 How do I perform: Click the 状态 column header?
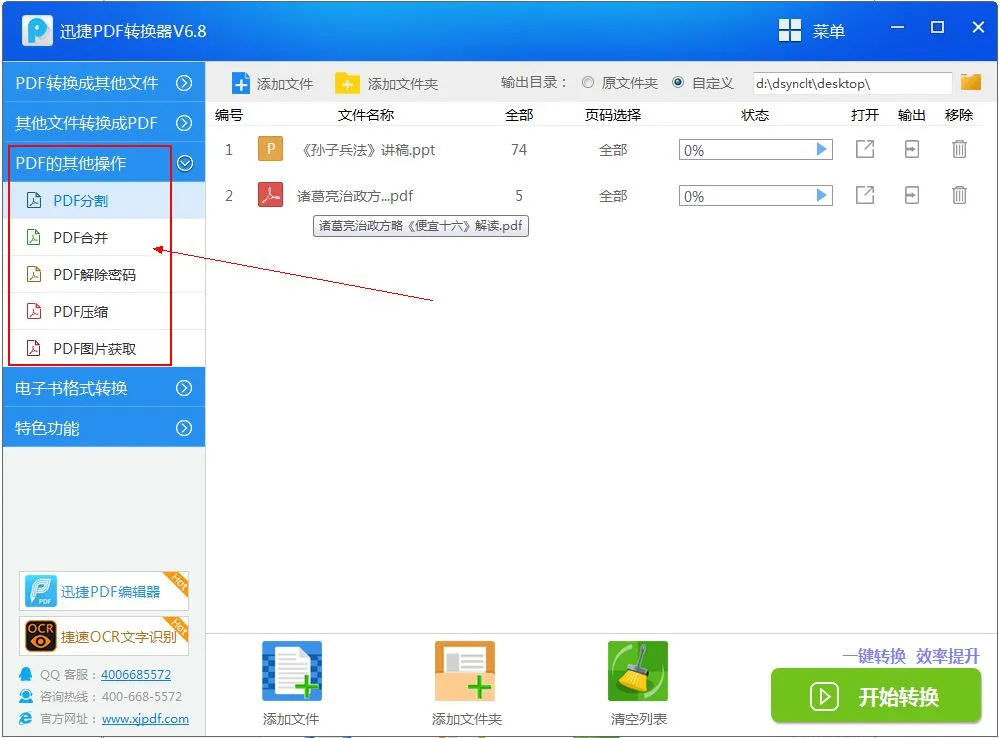tap(755, 115)
